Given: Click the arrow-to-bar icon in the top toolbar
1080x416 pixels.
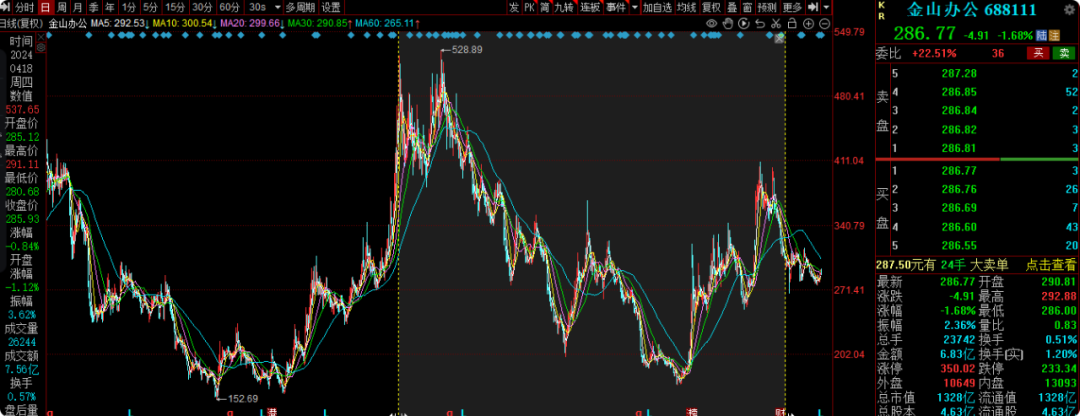Looking at the screenshot, I should [x=813, y=7].
